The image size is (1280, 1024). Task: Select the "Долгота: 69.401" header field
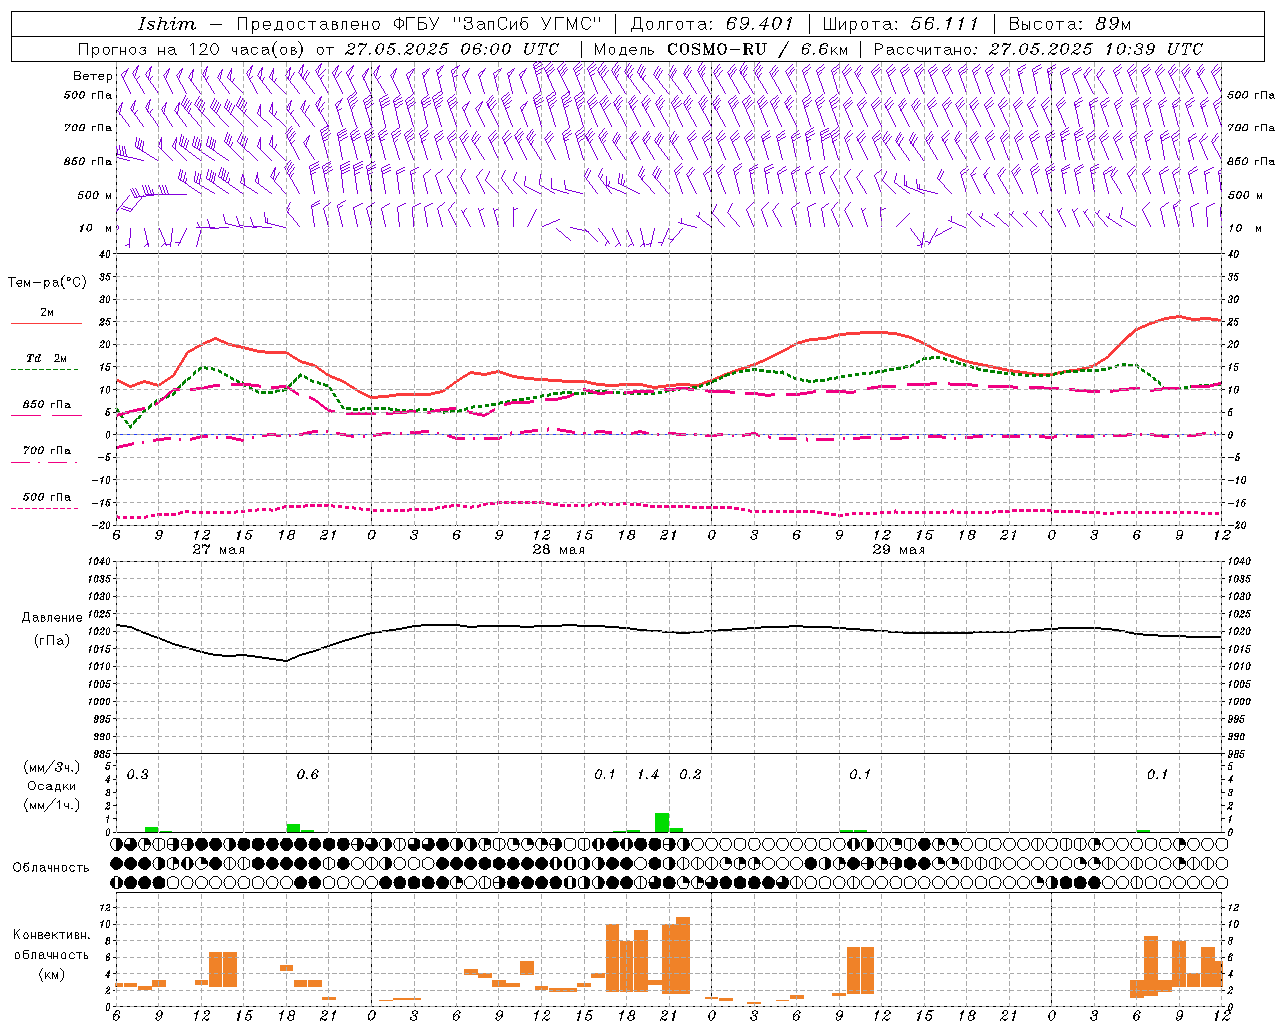(x=711, y=24)
